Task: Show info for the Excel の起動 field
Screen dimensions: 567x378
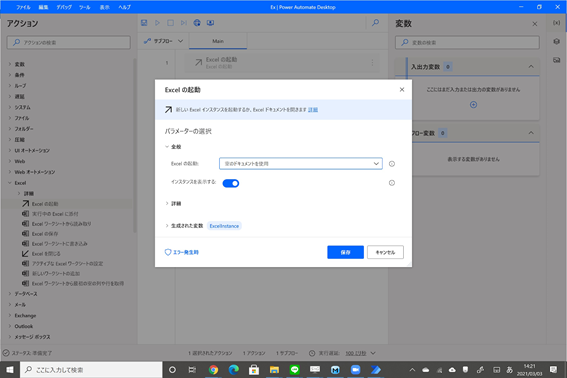Action: [392, 164]
